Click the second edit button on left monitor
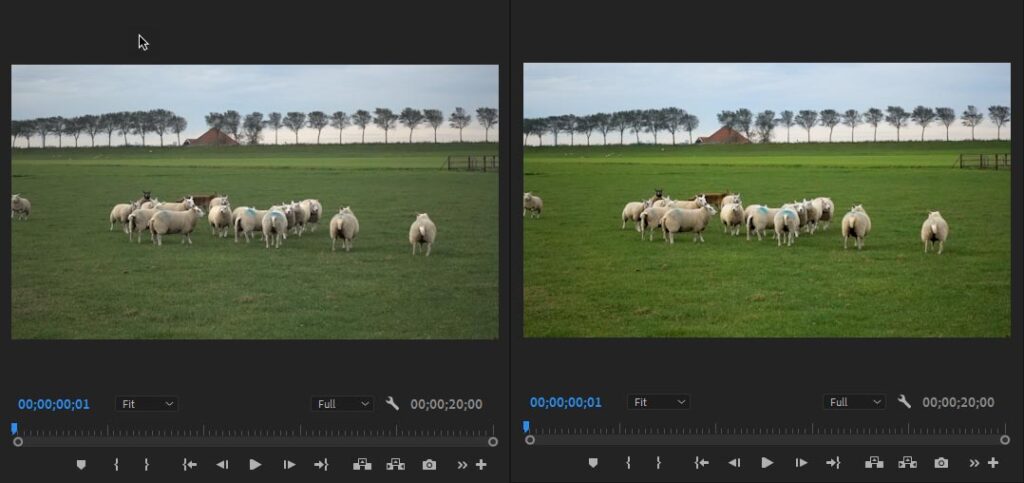The image size is (1024, 483). point(396,464)
